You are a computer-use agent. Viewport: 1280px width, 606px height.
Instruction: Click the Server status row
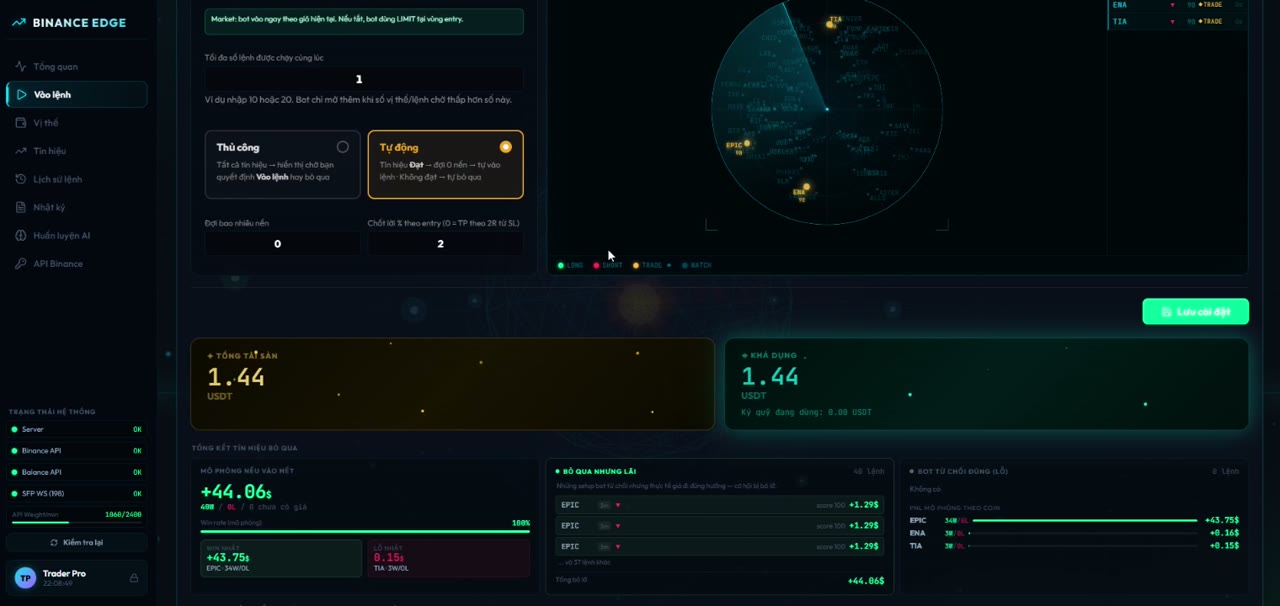click(76, 429)
